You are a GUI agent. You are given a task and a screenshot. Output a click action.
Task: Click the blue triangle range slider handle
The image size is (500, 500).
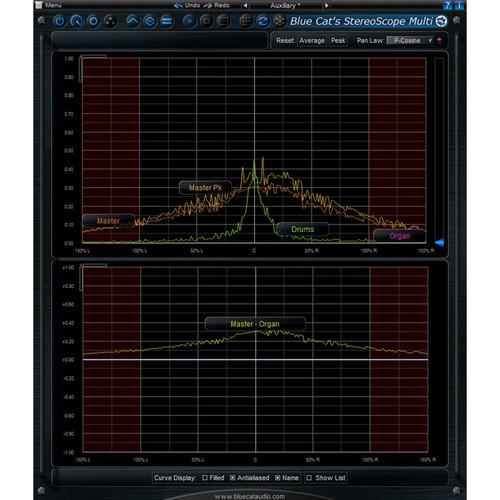coord(439,243)
